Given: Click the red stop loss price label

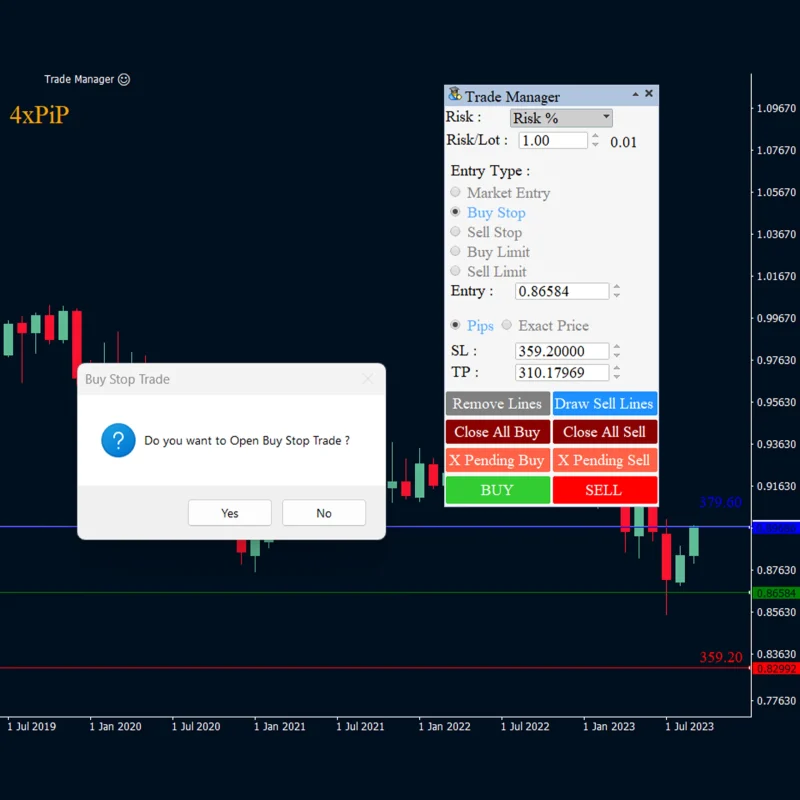Looking at the screenshot, I should [776, 668].
